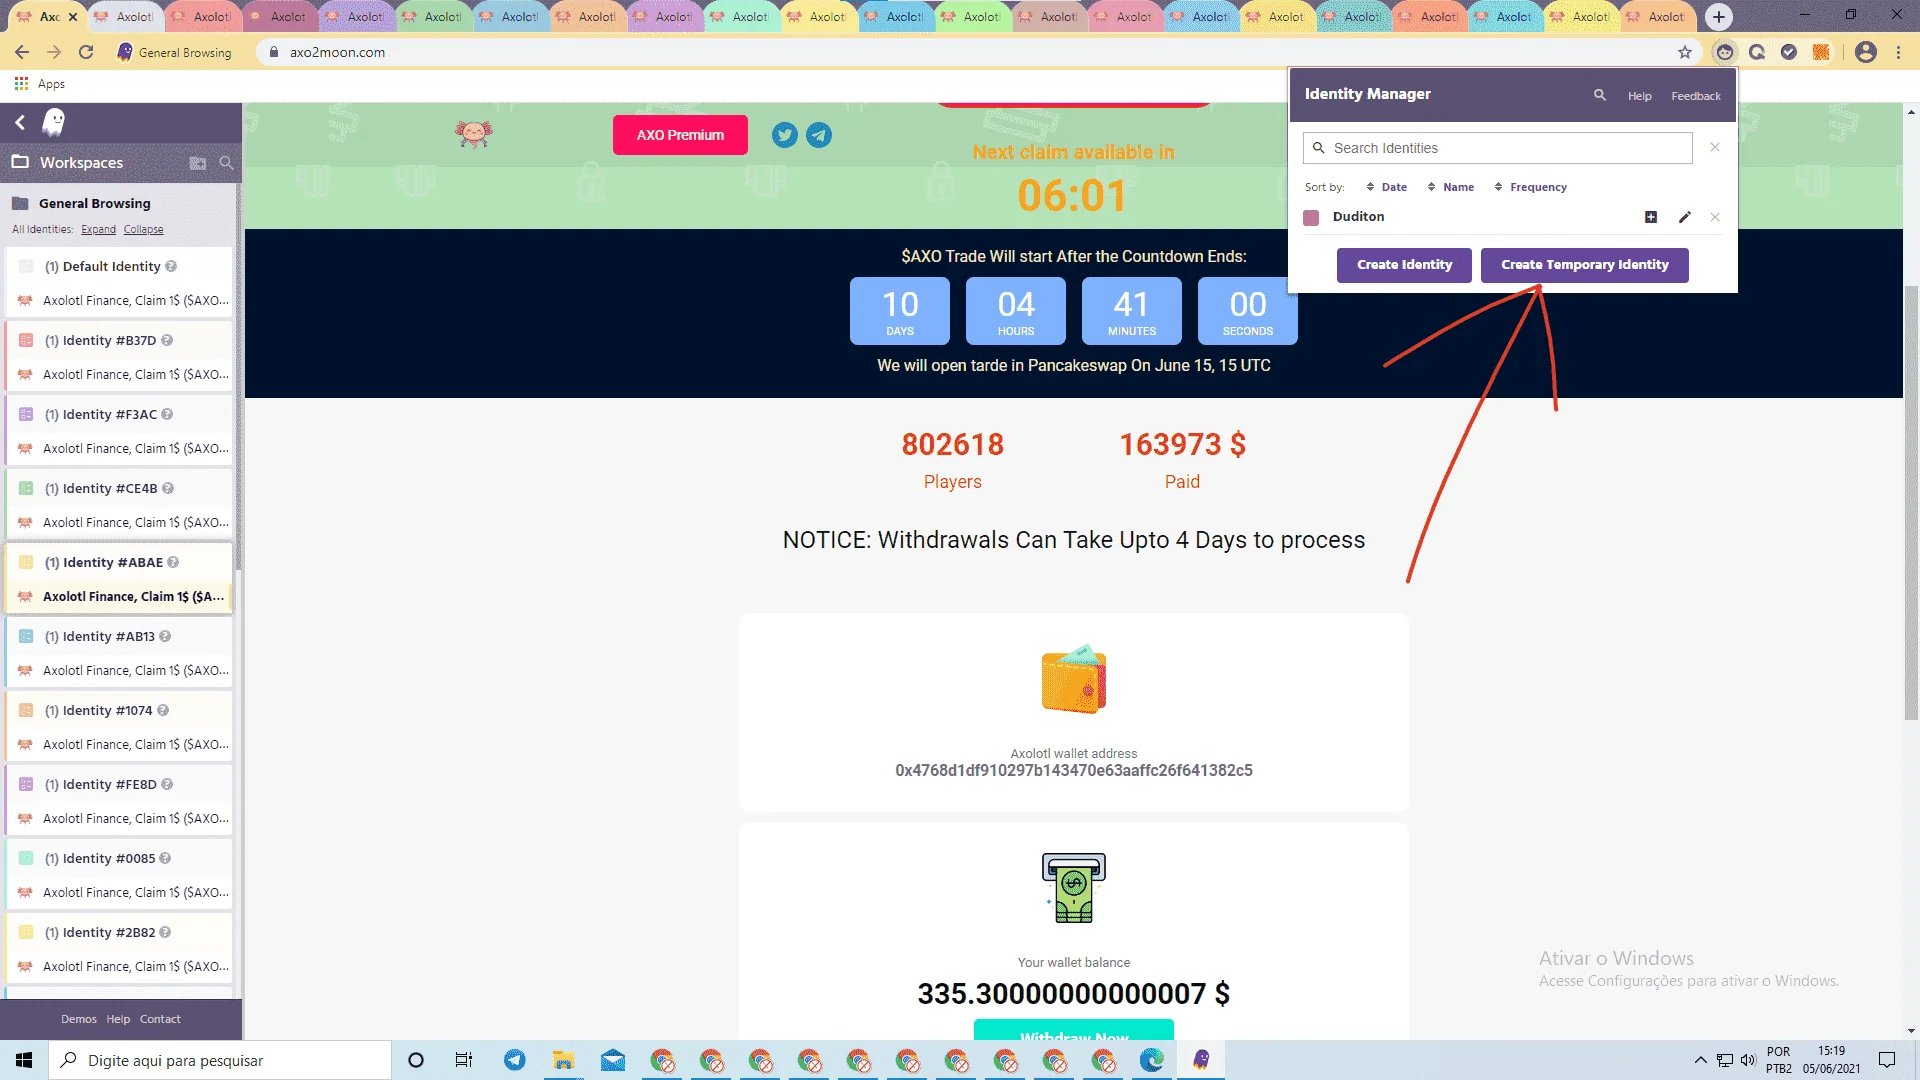Collapse all identities in the sidebar
Viewport: 1920px width, 1080px height.
(143, 229)
